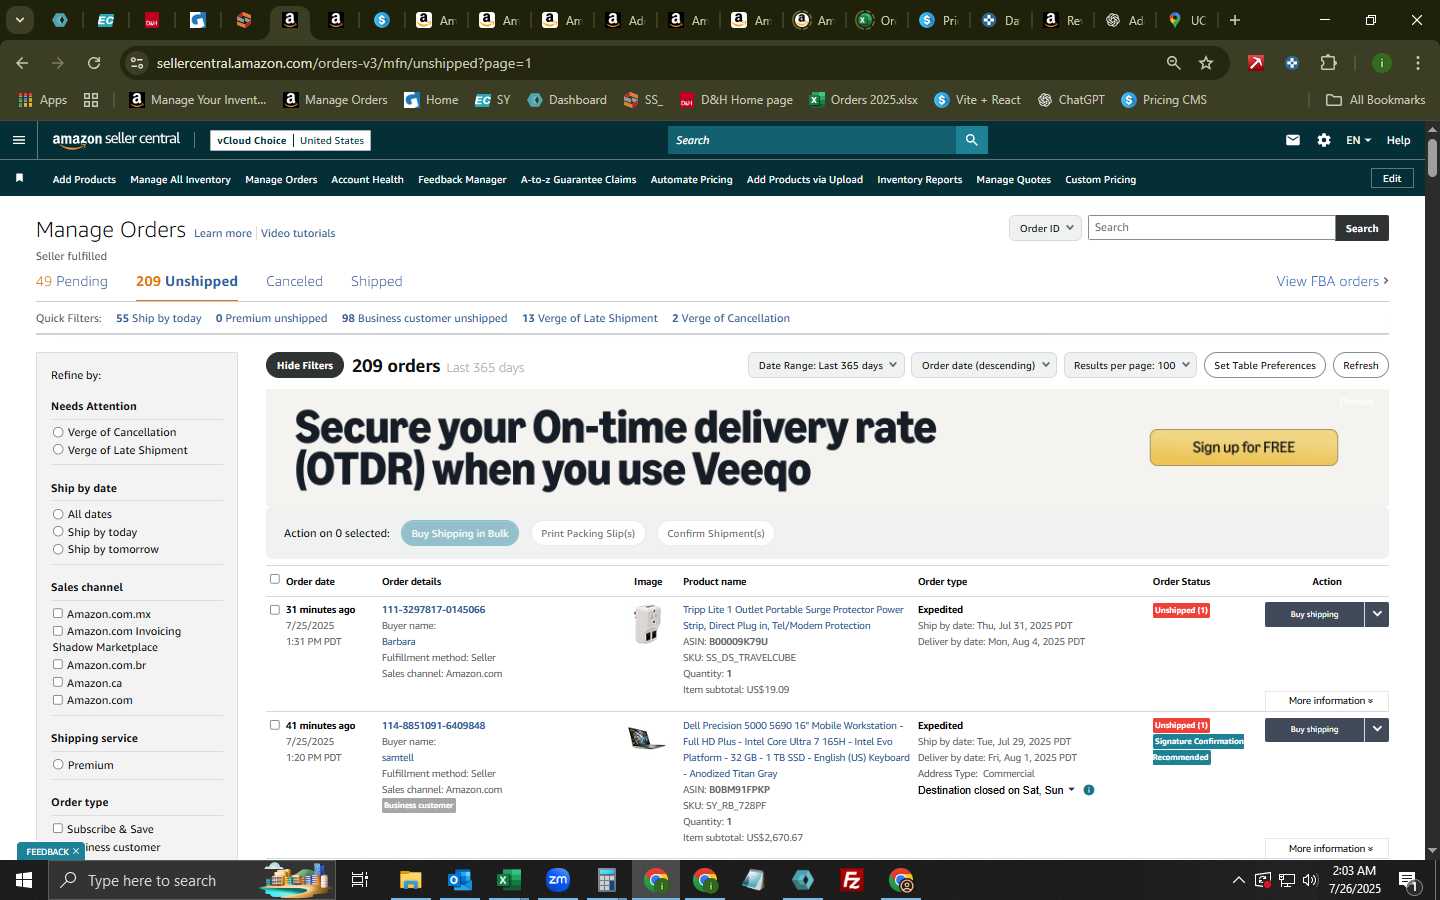
Task: Click the Confirm Shipment(s) button
Action: (x=716, y=533)
